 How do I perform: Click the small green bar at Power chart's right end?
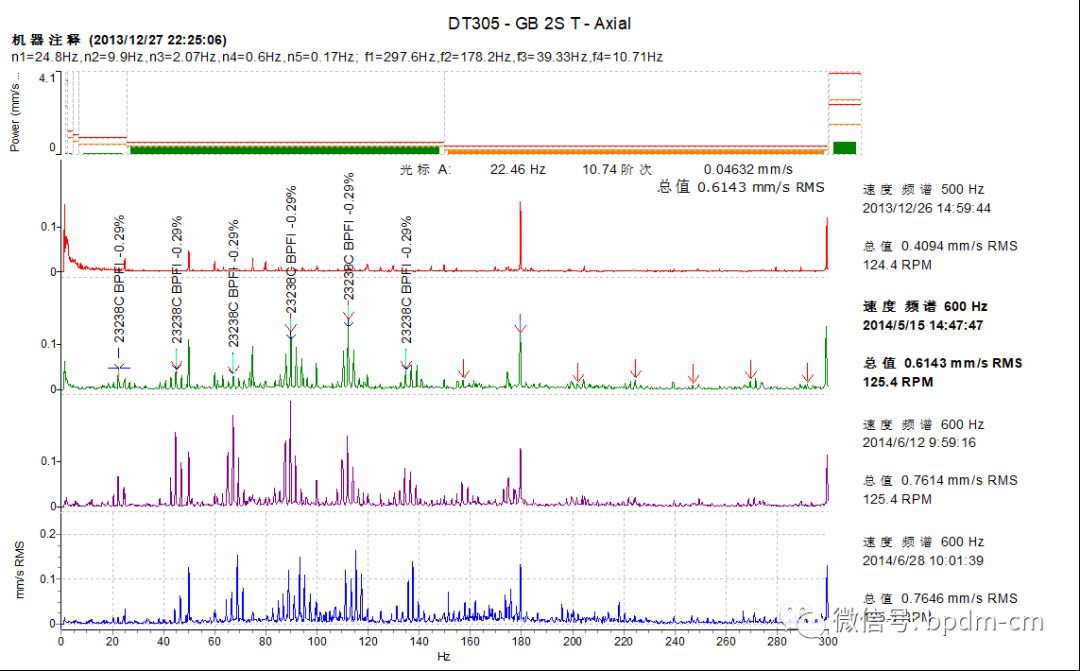(845, 148)
